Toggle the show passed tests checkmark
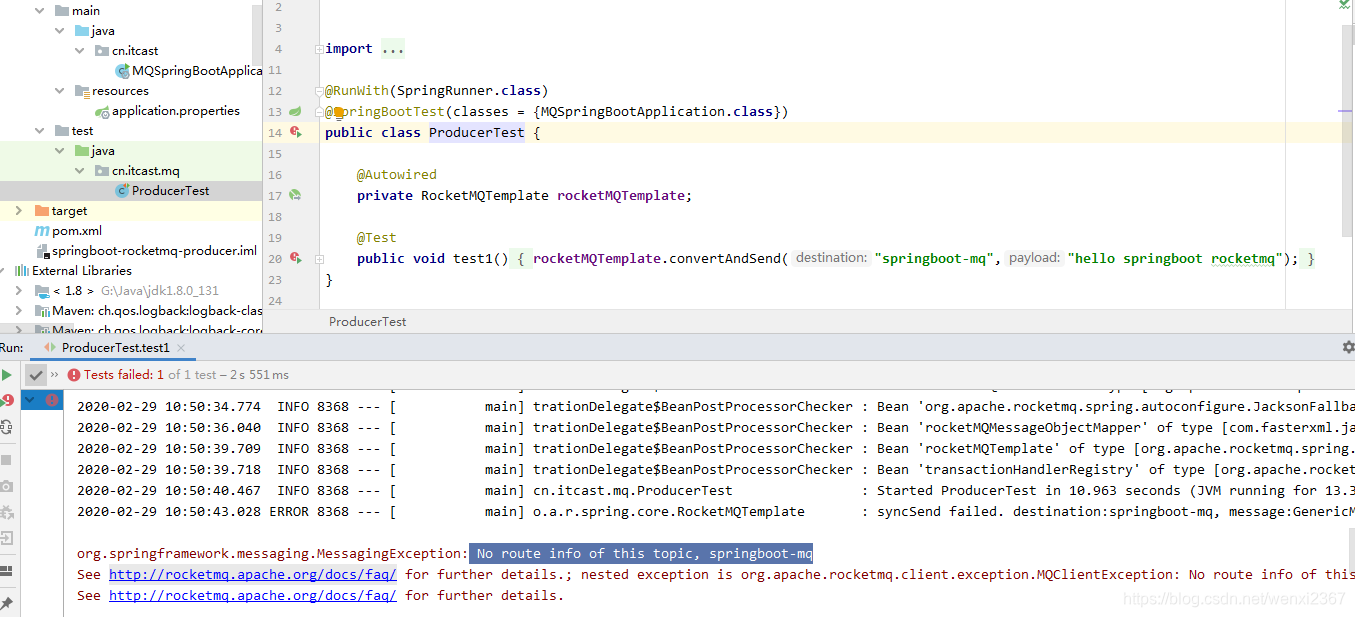 pos(34,374)
